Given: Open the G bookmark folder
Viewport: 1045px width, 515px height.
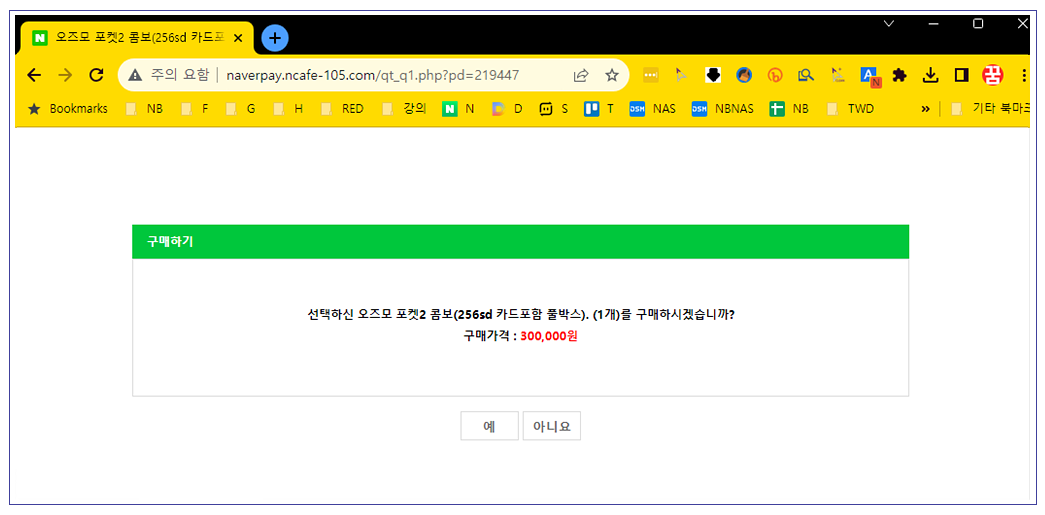Looking at the screenshot, I should tap(240, 109).
